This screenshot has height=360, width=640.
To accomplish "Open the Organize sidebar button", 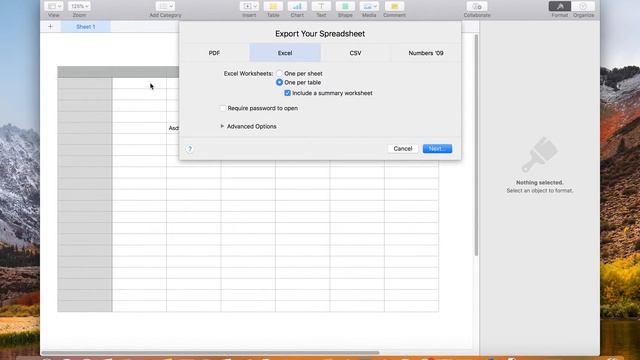I will pyautogui.click(x=583, y=7).
